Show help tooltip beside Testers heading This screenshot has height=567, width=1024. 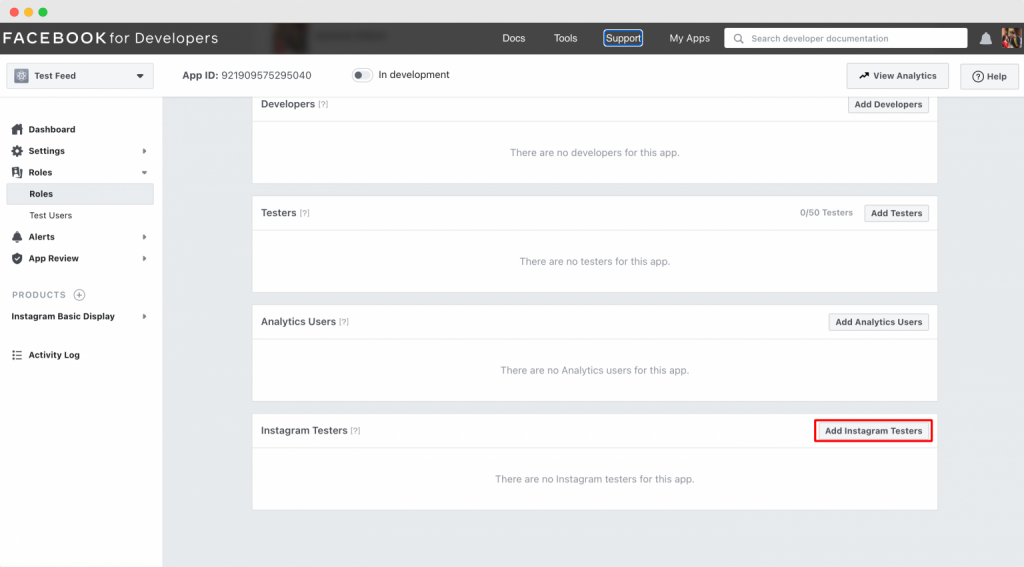coord(304,213)
